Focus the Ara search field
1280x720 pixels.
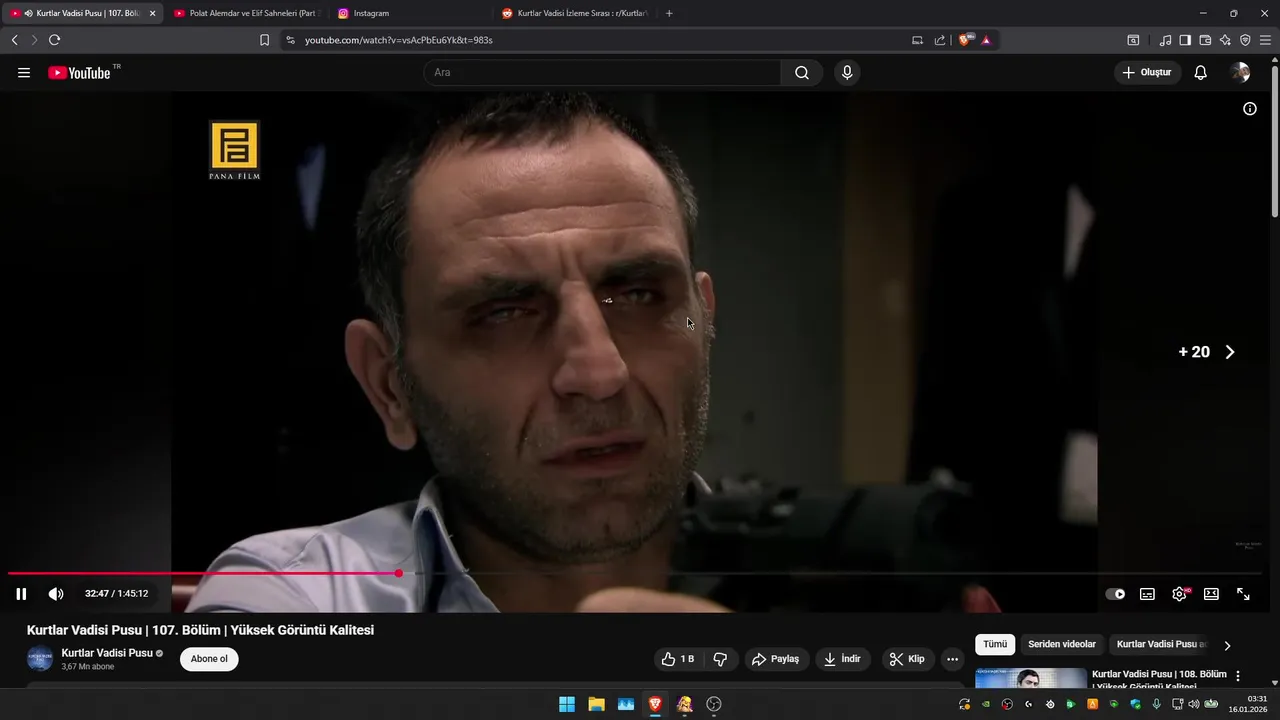602,73
